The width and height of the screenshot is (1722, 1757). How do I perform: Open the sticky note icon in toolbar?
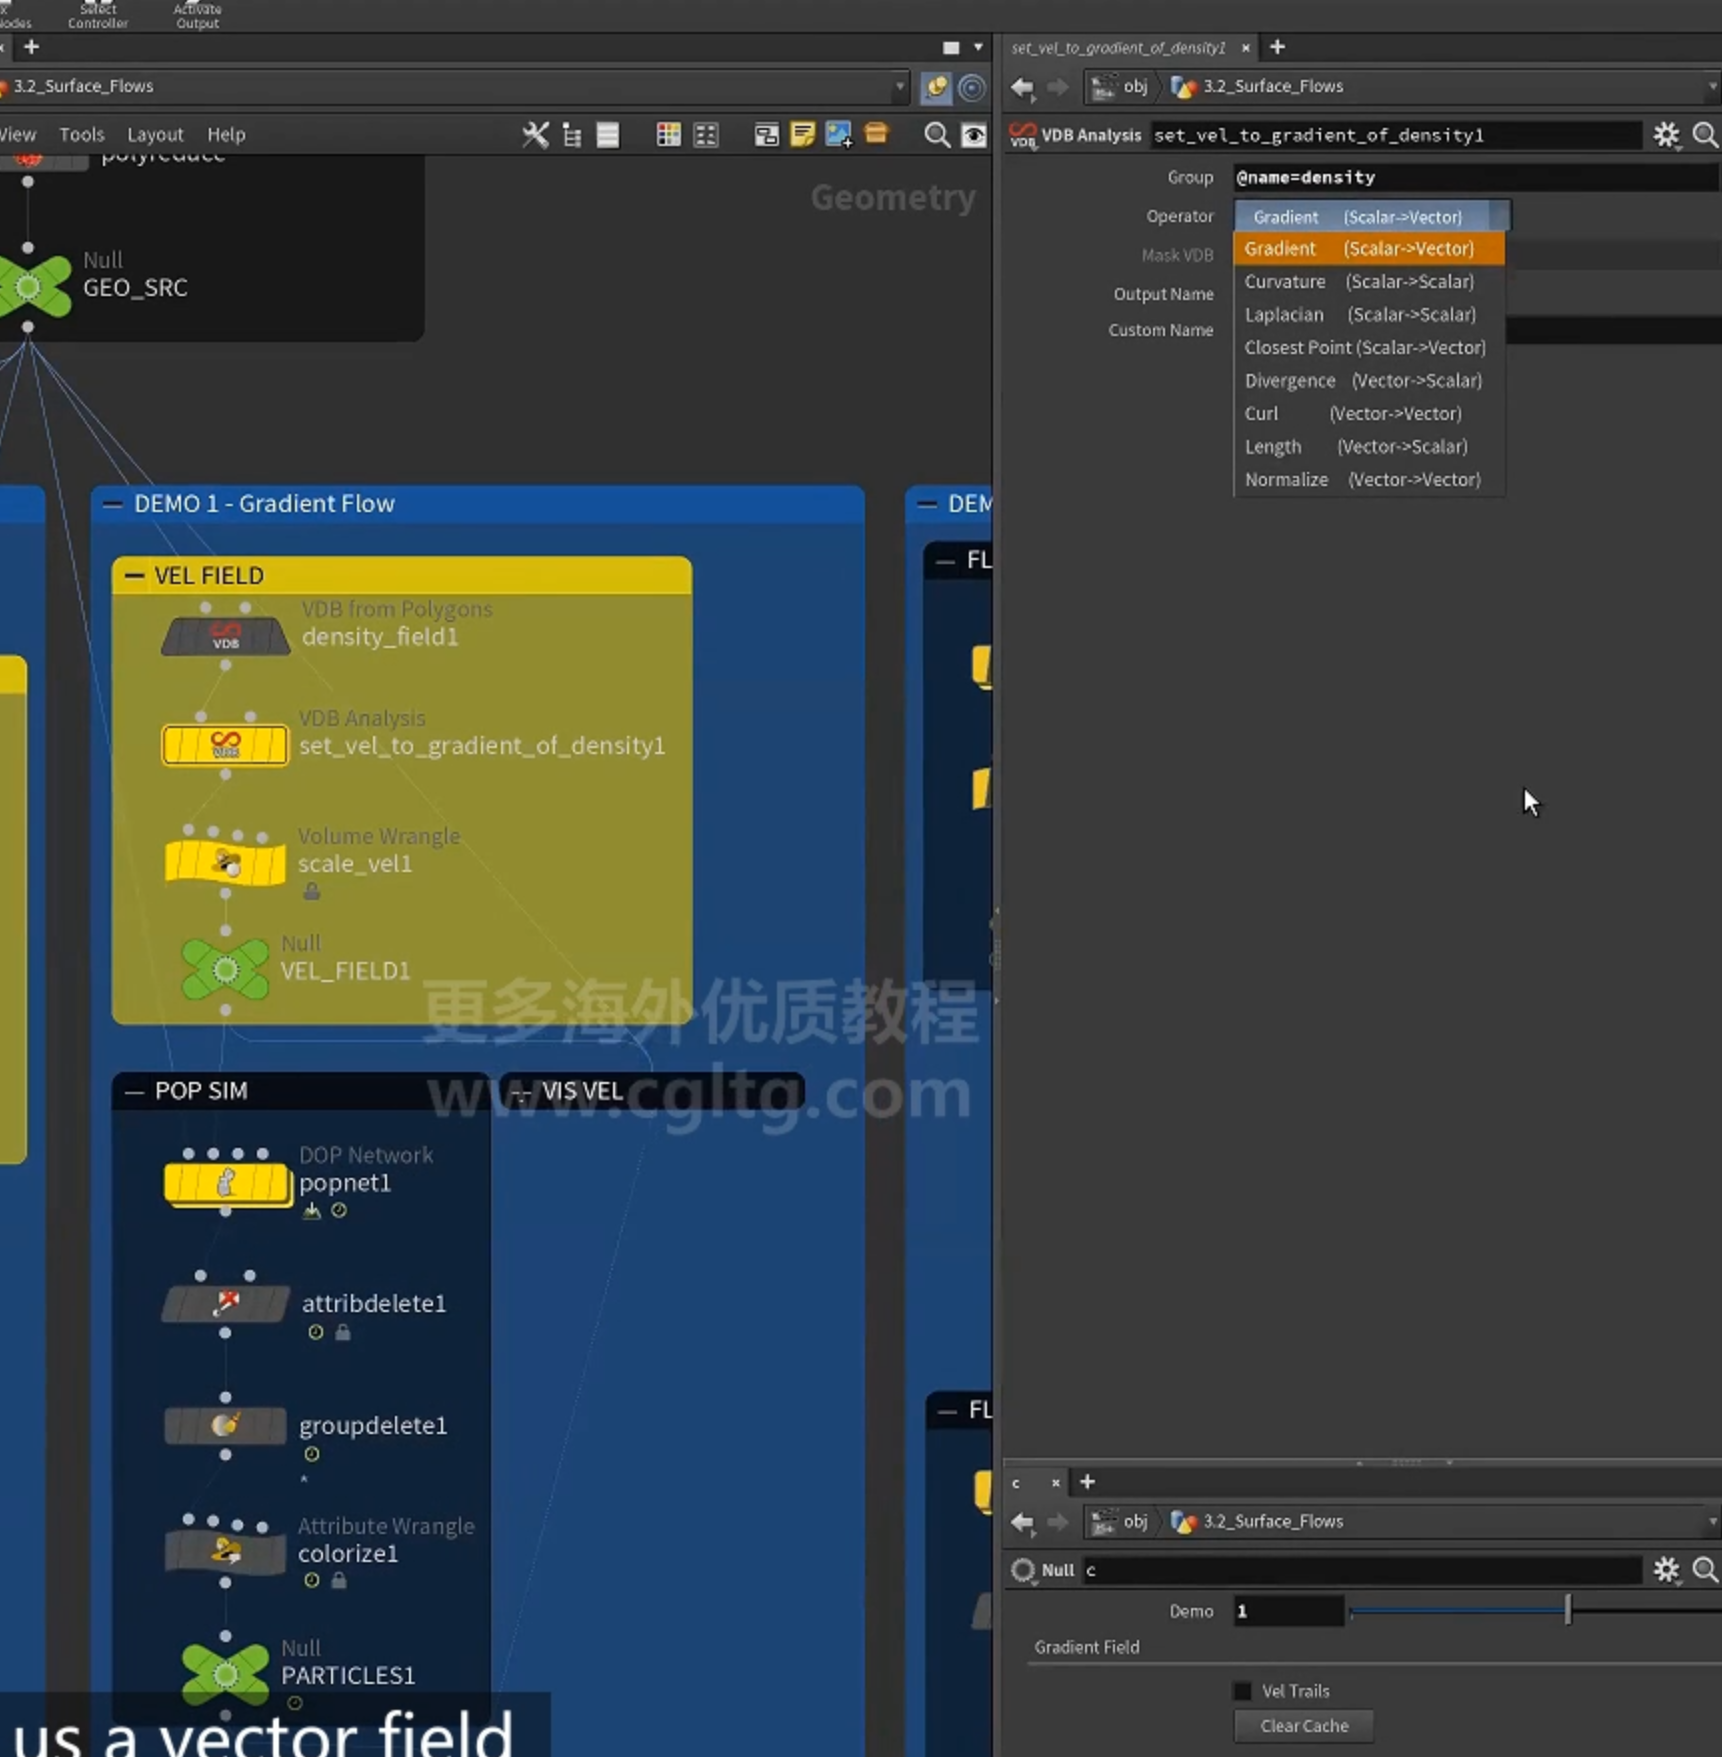point(802,135)
